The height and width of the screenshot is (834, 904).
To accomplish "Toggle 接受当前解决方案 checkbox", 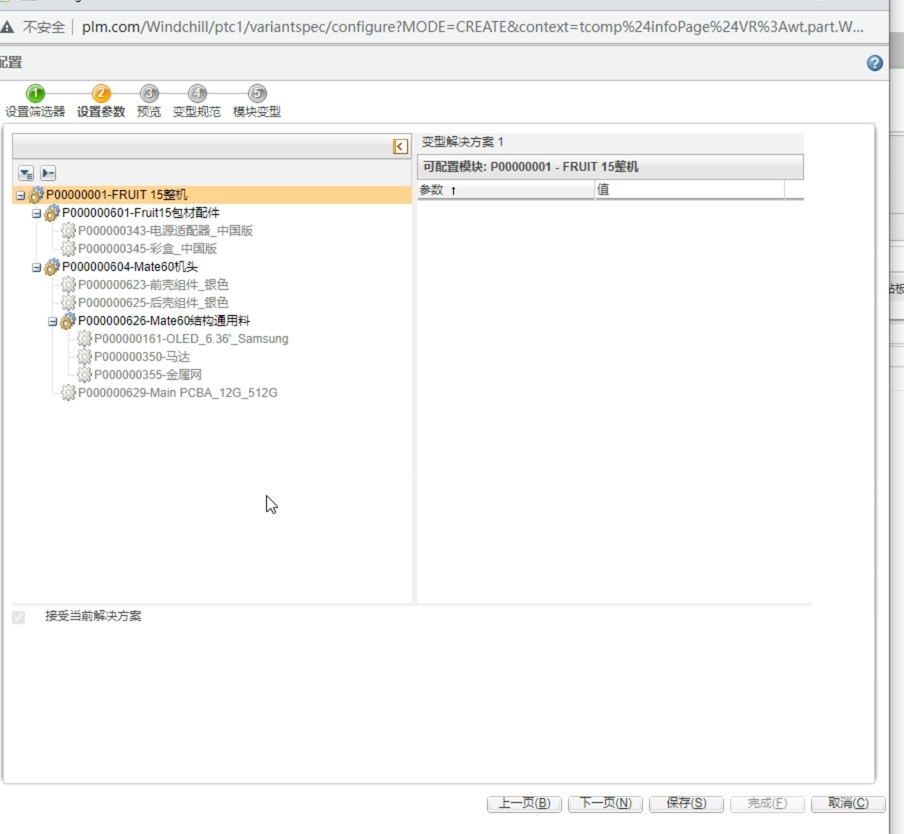I will (x=18, y=617).
